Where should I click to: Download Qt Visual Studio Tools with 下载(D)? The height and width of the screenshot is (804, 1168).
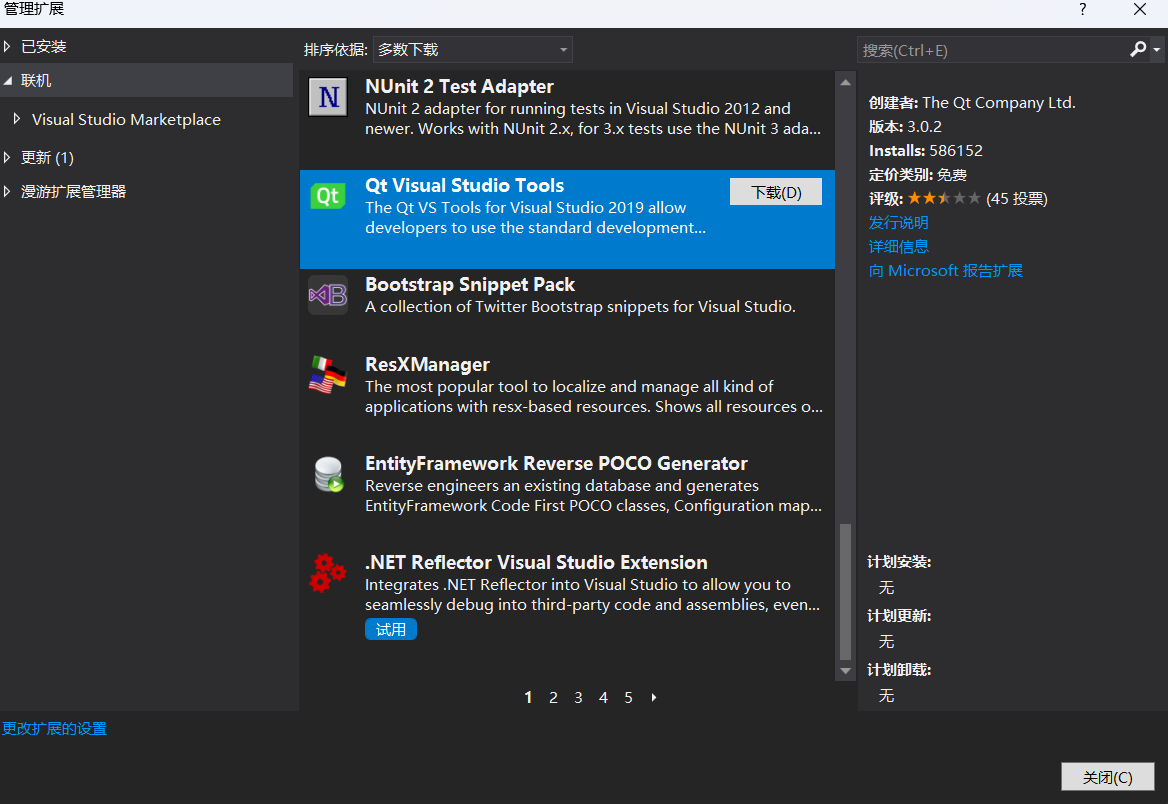775,192
